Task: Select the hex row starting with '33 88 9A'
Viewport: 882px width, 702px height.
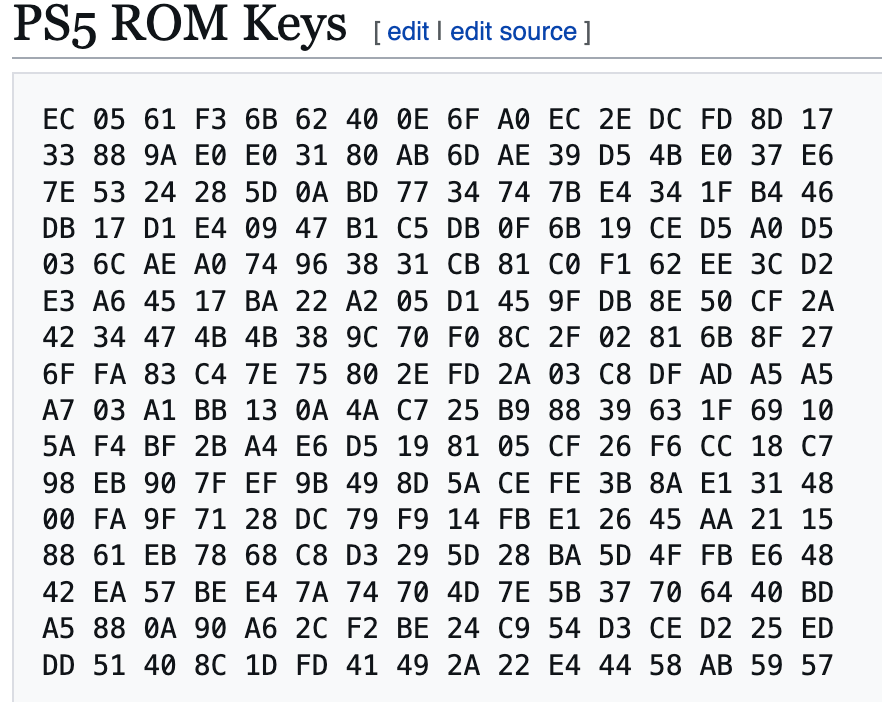Action: point(437,156)
